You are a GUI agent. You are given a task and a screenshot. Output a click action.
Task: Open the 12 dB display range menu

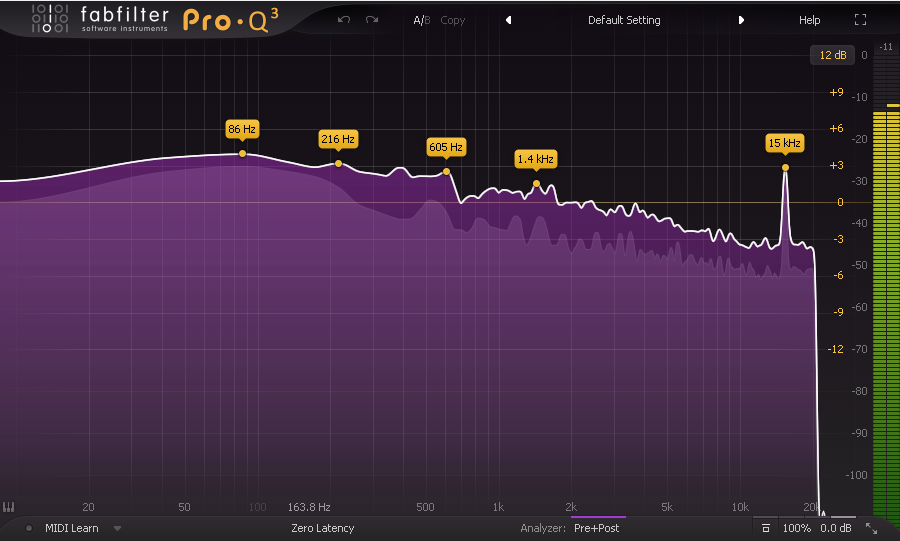coord(833,55)
